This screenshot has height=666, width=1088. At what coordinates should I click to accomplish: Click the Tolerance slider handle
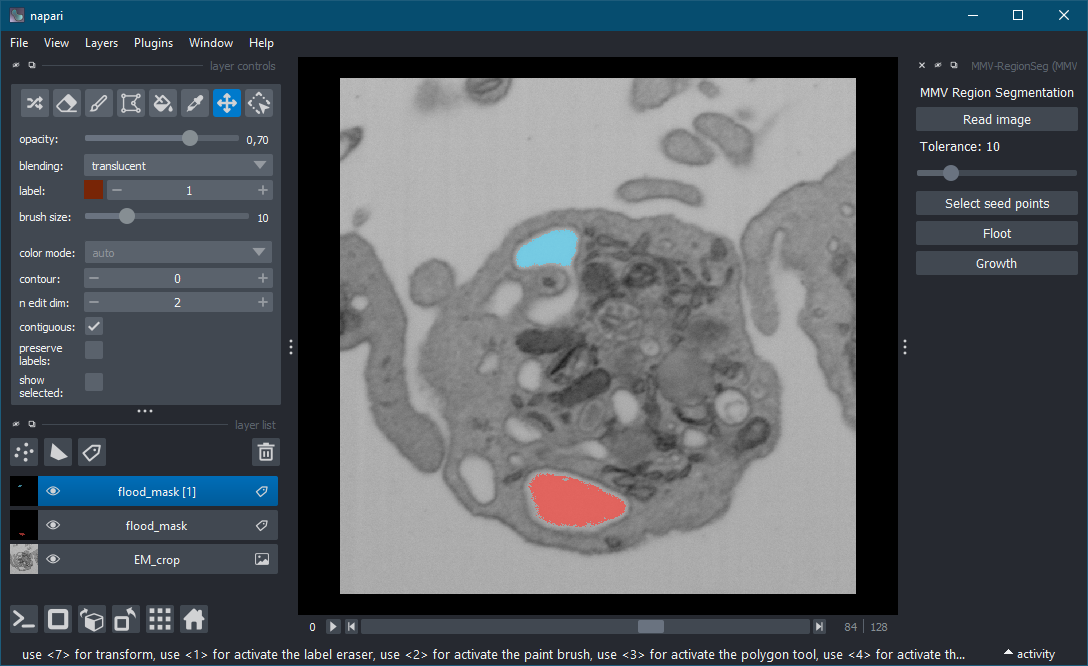(x=951, y=173)
